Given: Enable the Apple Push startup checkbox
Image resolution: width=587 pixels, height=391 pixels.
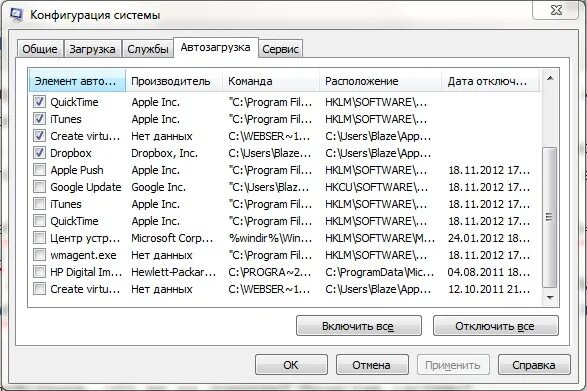Looking at the screenshot, I should click(x=39, y=170).
